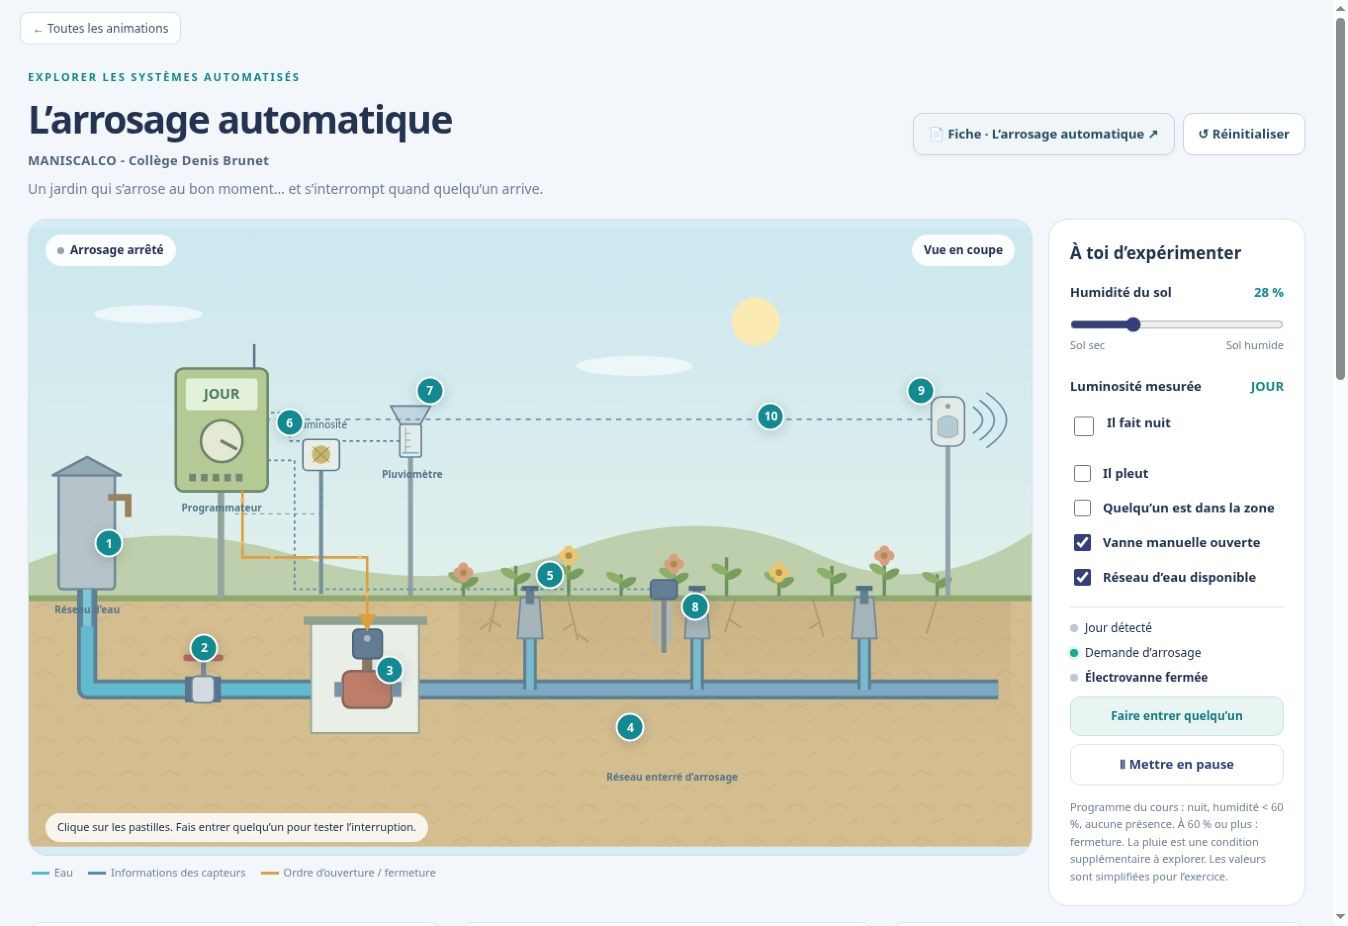
Task: Click the 'Arrosage arrêté' status badge
Action: (110, 250)
